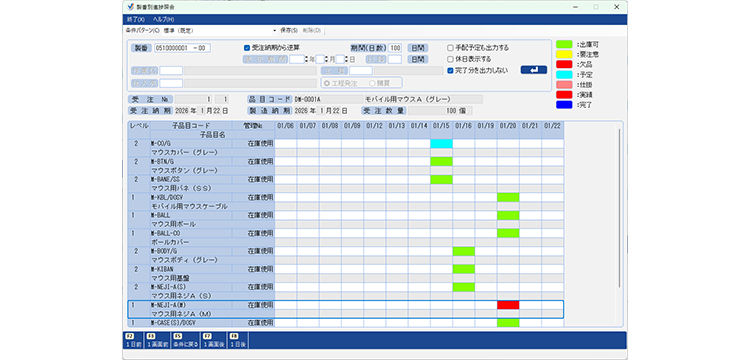Enable 手配予定も出力する checkbox
The height and width of the screenshot is (360, 750).
pos(450,48)
